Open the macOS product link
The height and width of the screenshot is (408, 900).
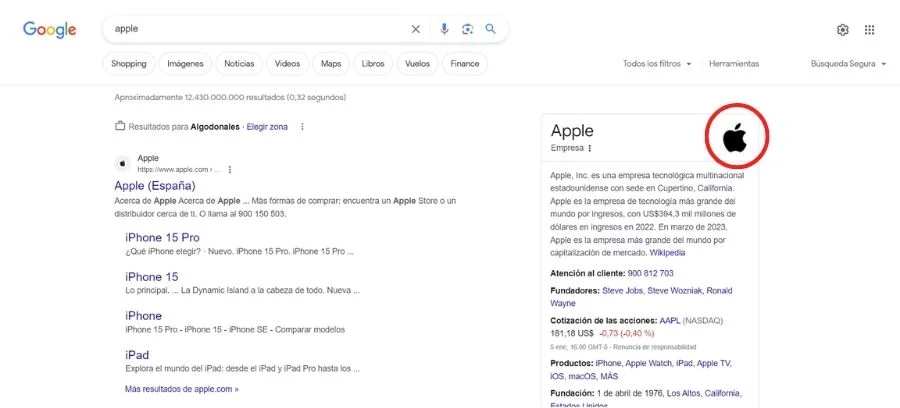(x=582, y=376)
